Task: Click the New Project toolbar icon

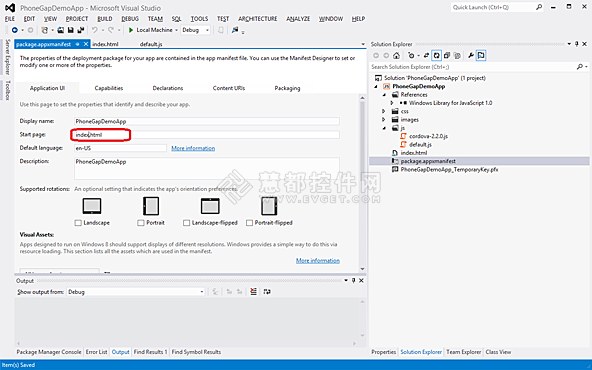Action: click(x=45, y=30)
